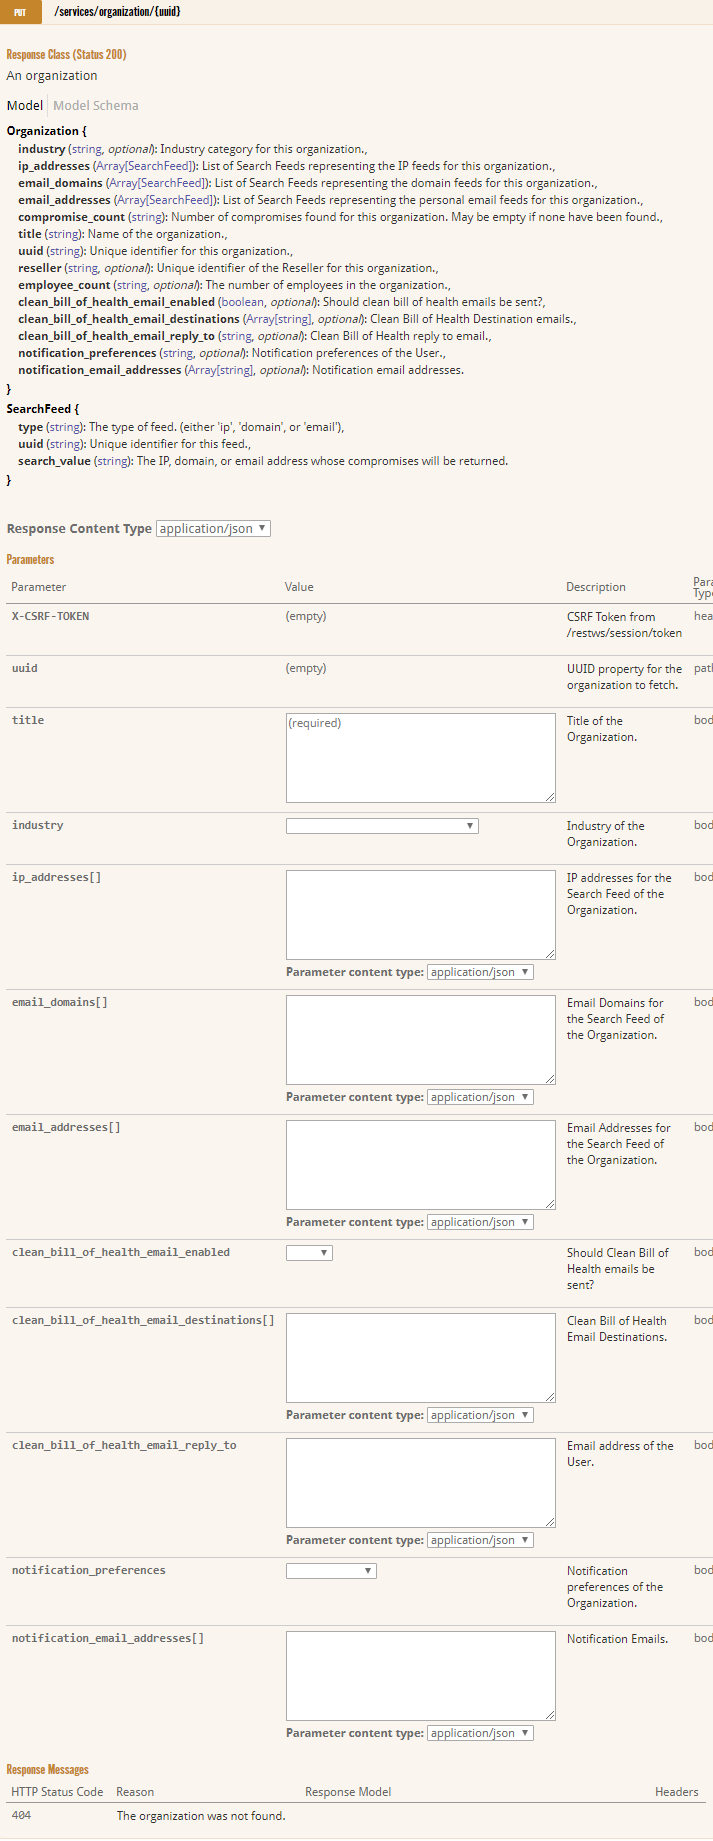This screenshot has width=713, height=1841.
Task: Open the clean_bill_of_health_email_enabled boolean dropdown
Action: pos(309,1253)
